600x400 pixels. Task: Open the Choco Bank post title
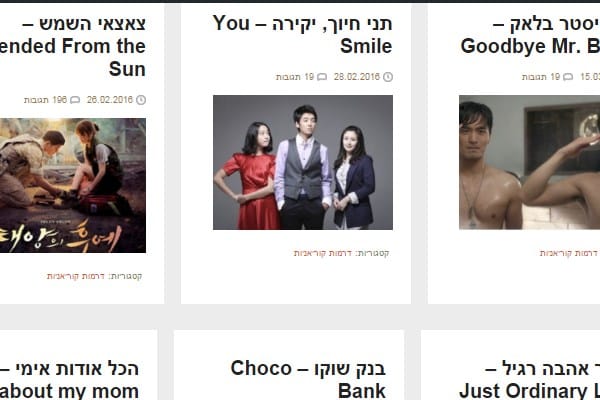(x=308, y=380)
